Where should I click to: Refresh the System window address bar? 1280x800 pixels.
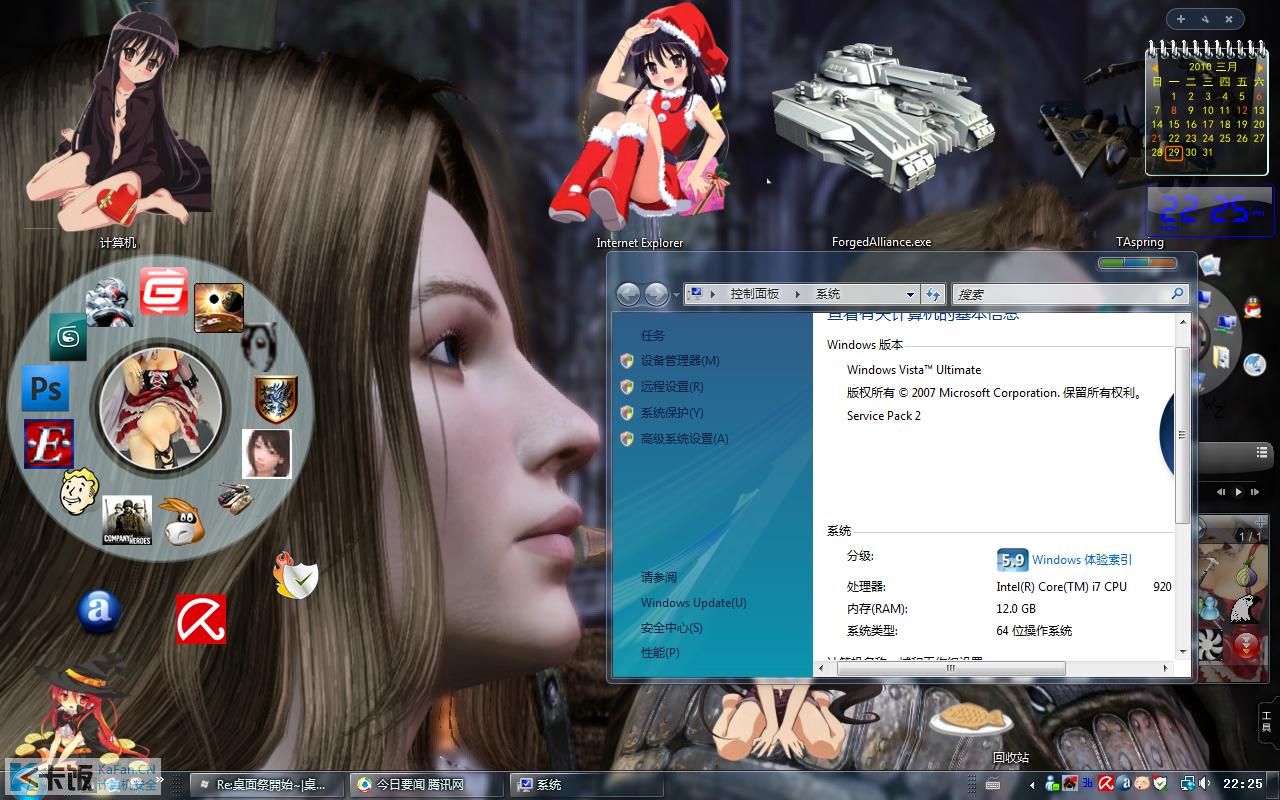point(933,294)
